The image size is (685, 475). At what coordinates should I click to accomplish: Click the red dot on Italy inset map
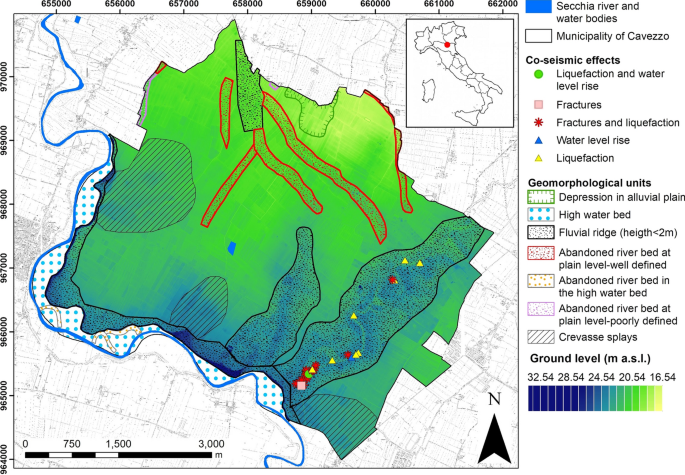pos(447,45)
